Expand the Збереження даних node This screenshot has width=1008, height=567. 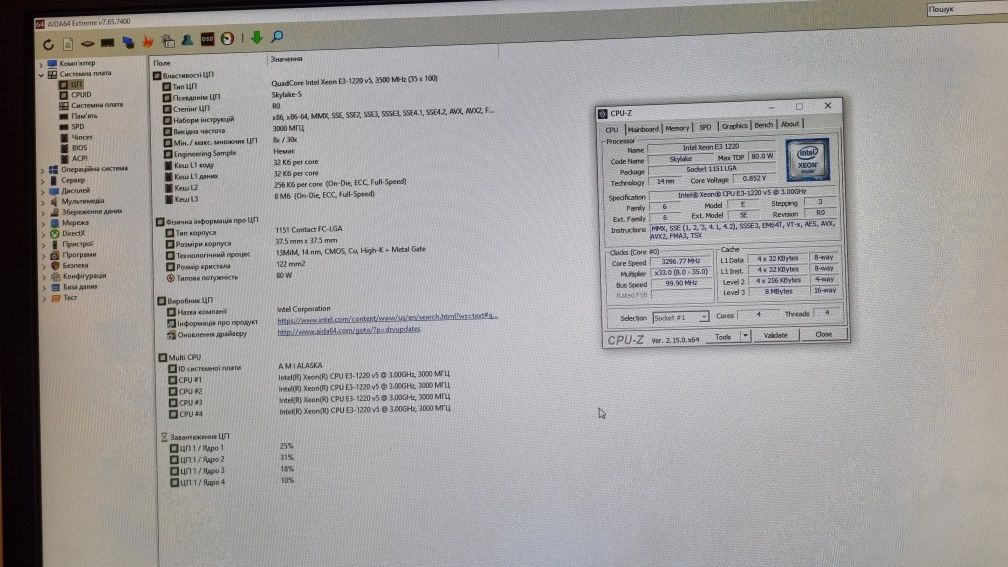pos(44,213)
